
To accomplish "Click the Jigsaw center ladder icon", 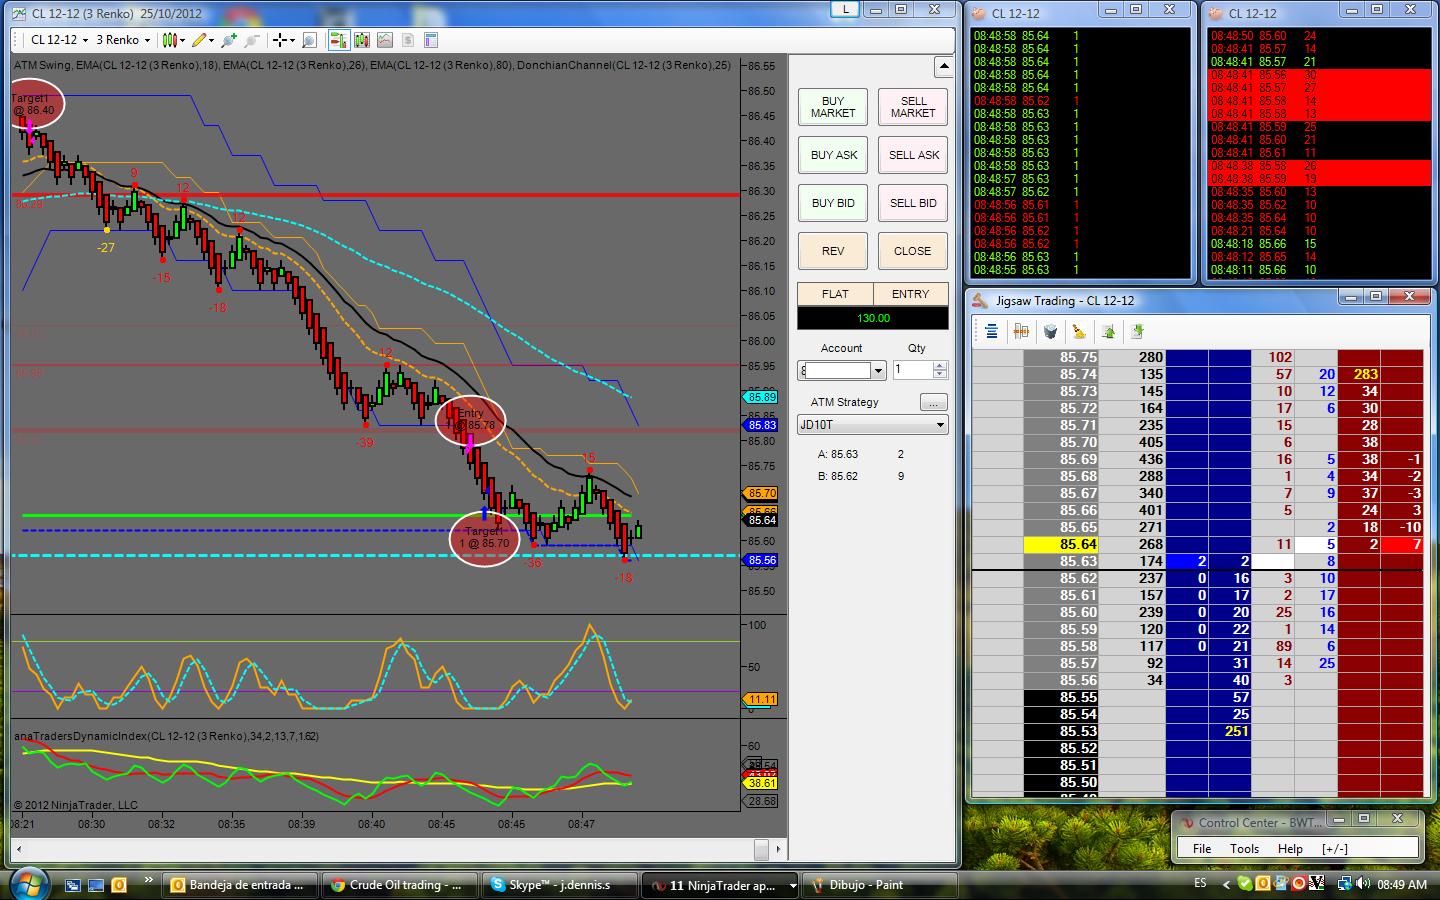I will tap(991, 331).
